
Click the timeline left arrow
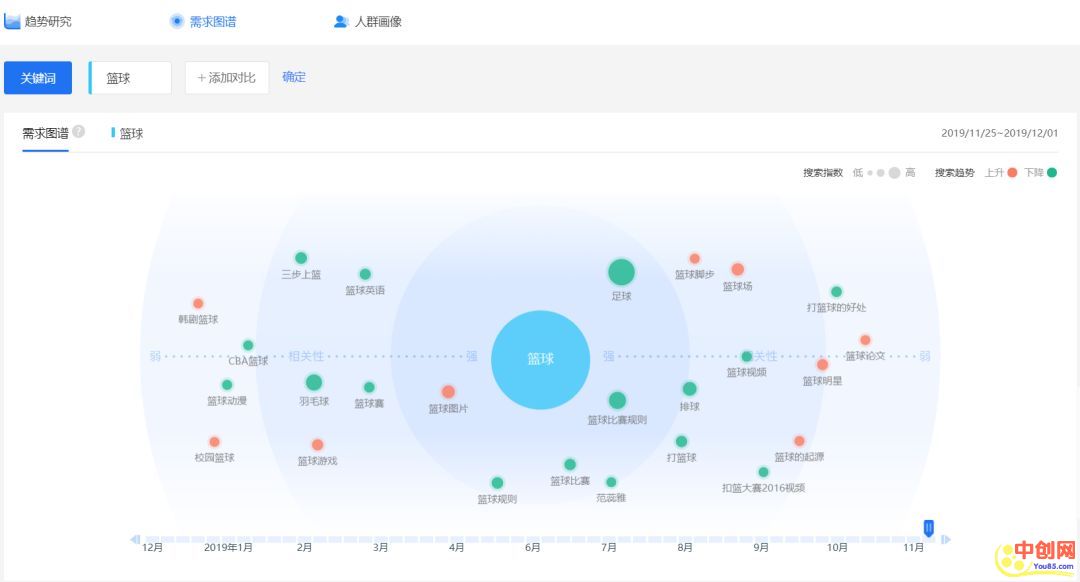point(135,540)
